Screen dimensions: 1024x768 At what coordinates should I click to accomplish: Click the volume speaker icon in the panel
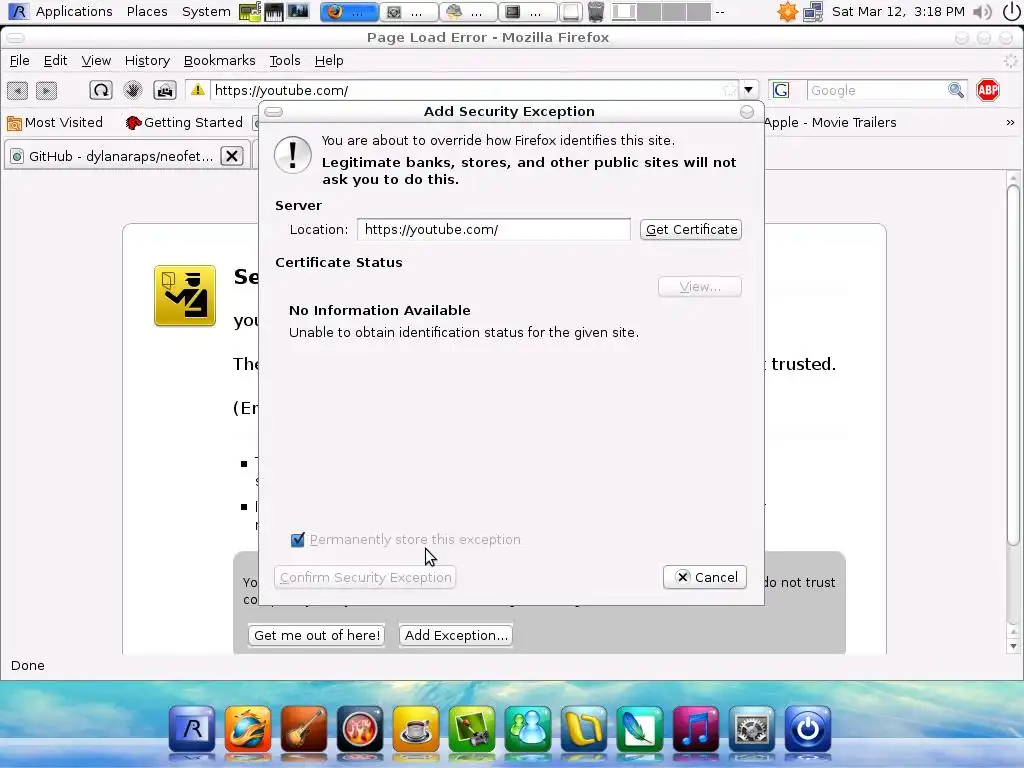(x=982, y=12)
